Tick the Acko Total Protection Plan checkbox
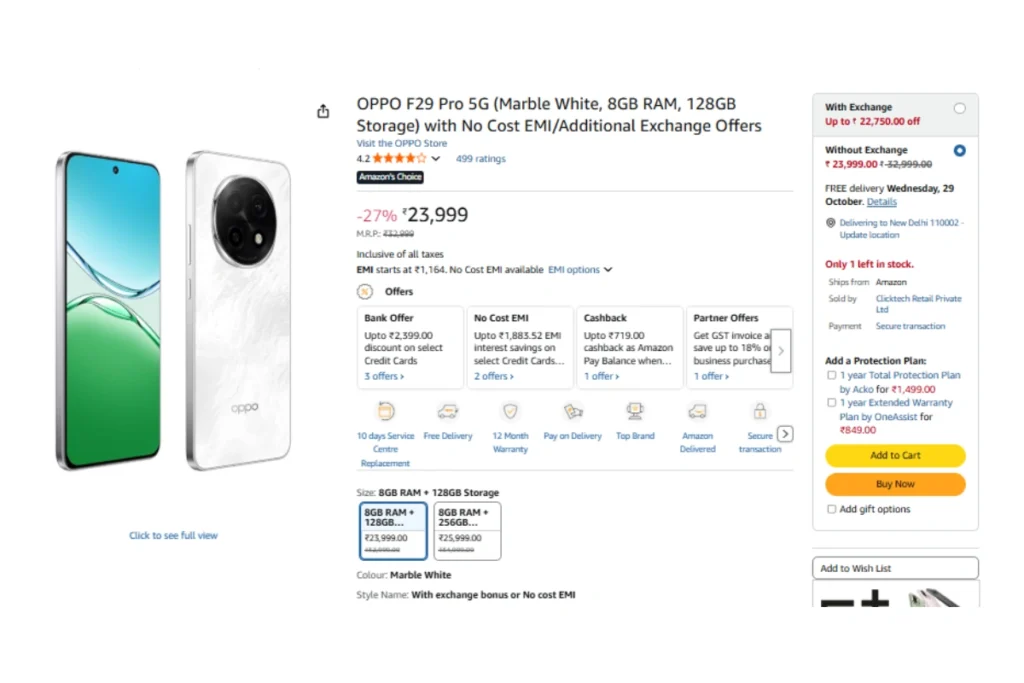The height and width of the screenshot is (683, 1024). click(x=832, y=375)
